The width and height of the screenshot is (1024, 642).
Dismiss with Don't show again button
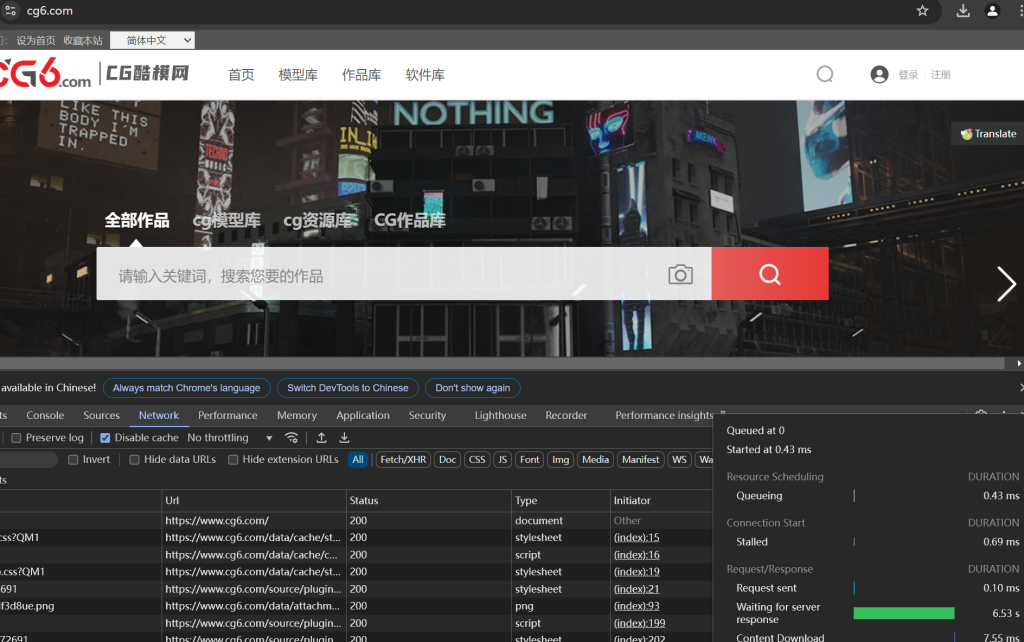click(x=472, y=388)
